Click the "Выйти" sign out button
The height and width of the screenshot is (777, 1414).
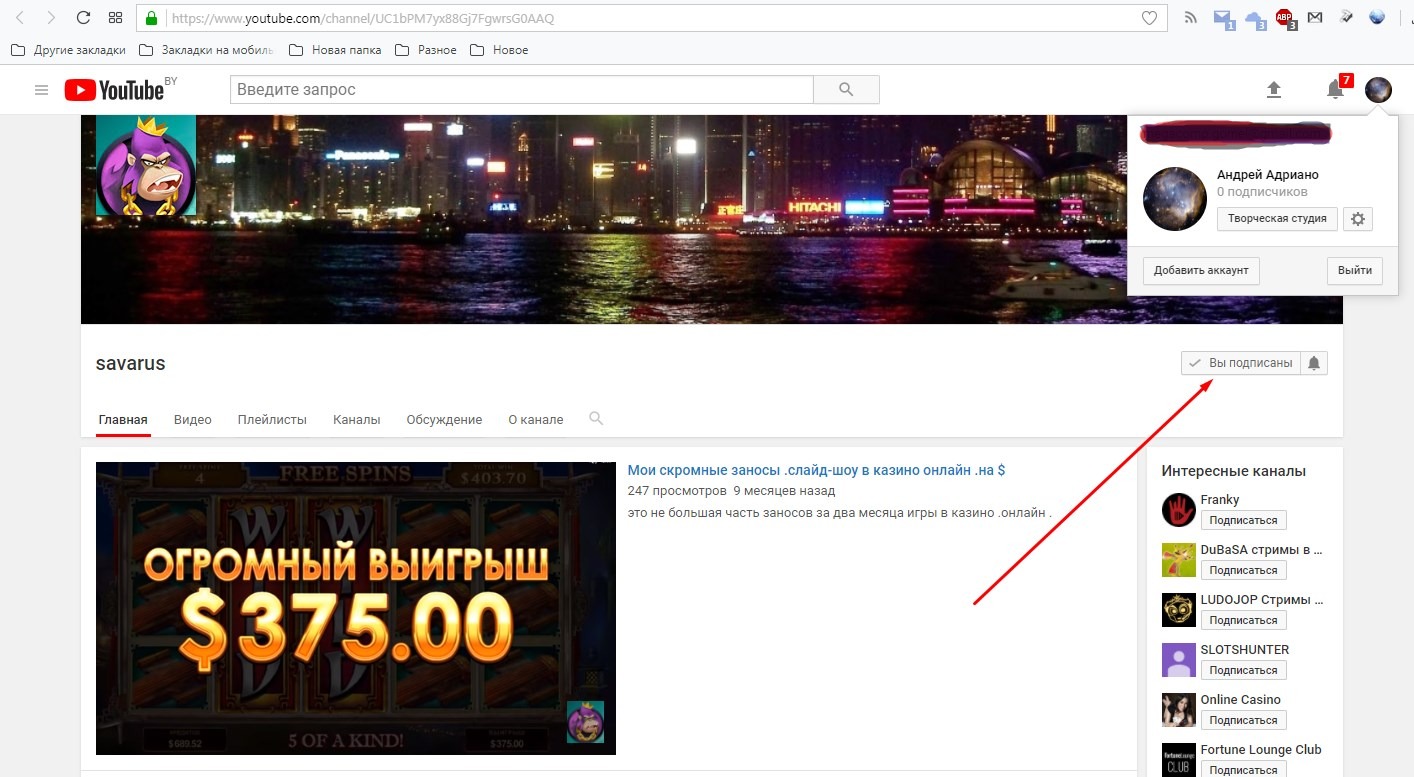point(1354,270)
